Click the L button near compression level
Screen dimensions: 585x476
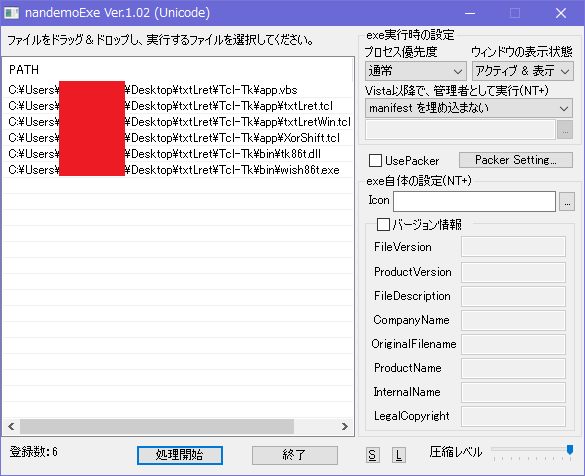398,455
